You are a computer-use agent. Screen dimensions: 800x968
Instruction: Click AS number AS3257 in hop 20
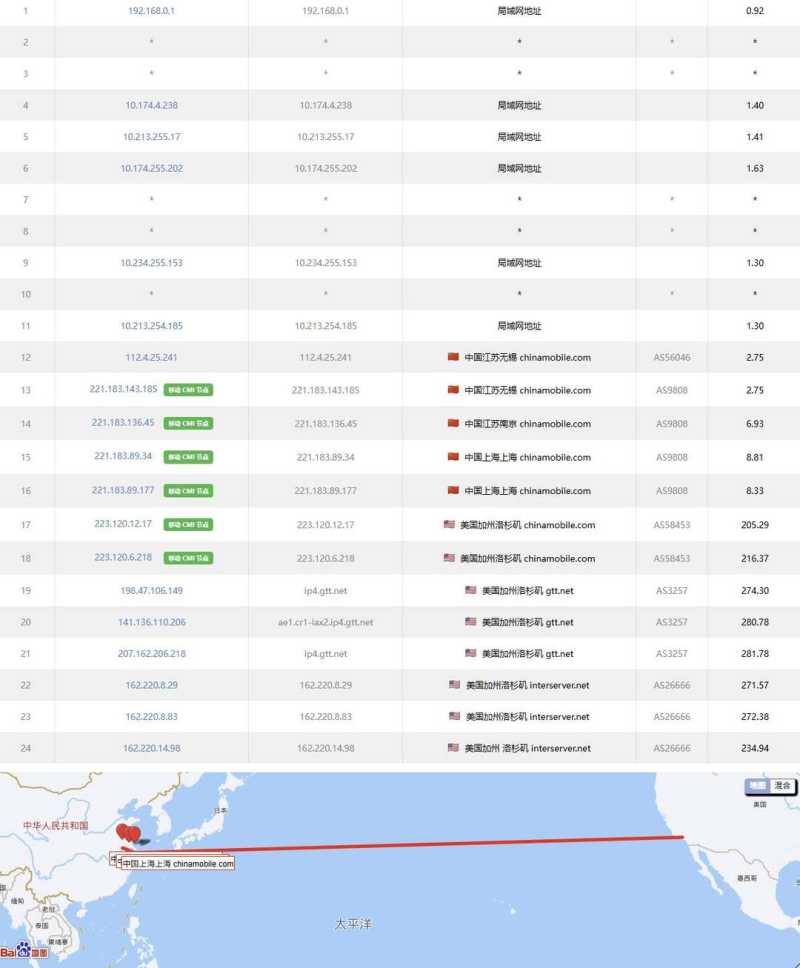[671, 622]
